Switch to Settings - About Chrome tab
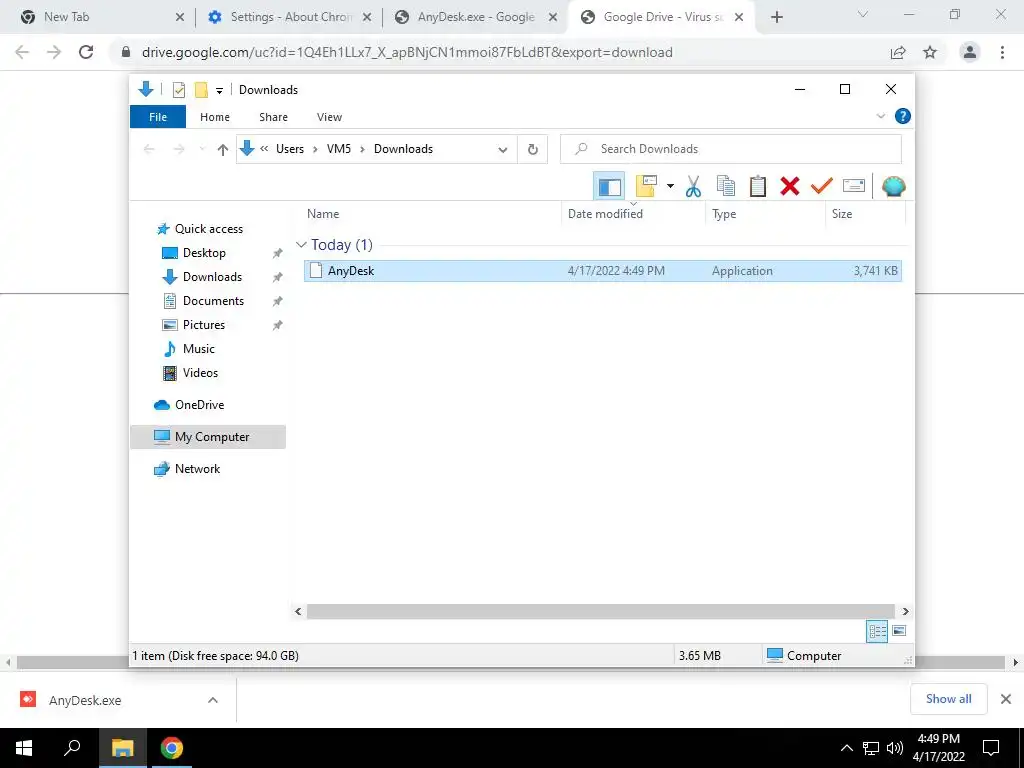 pos(289,17)
